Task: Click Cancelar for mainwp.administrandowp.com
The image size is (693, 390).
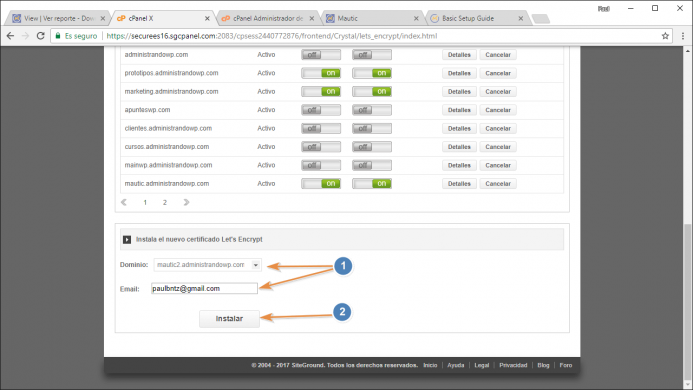Action: [498, 165]
